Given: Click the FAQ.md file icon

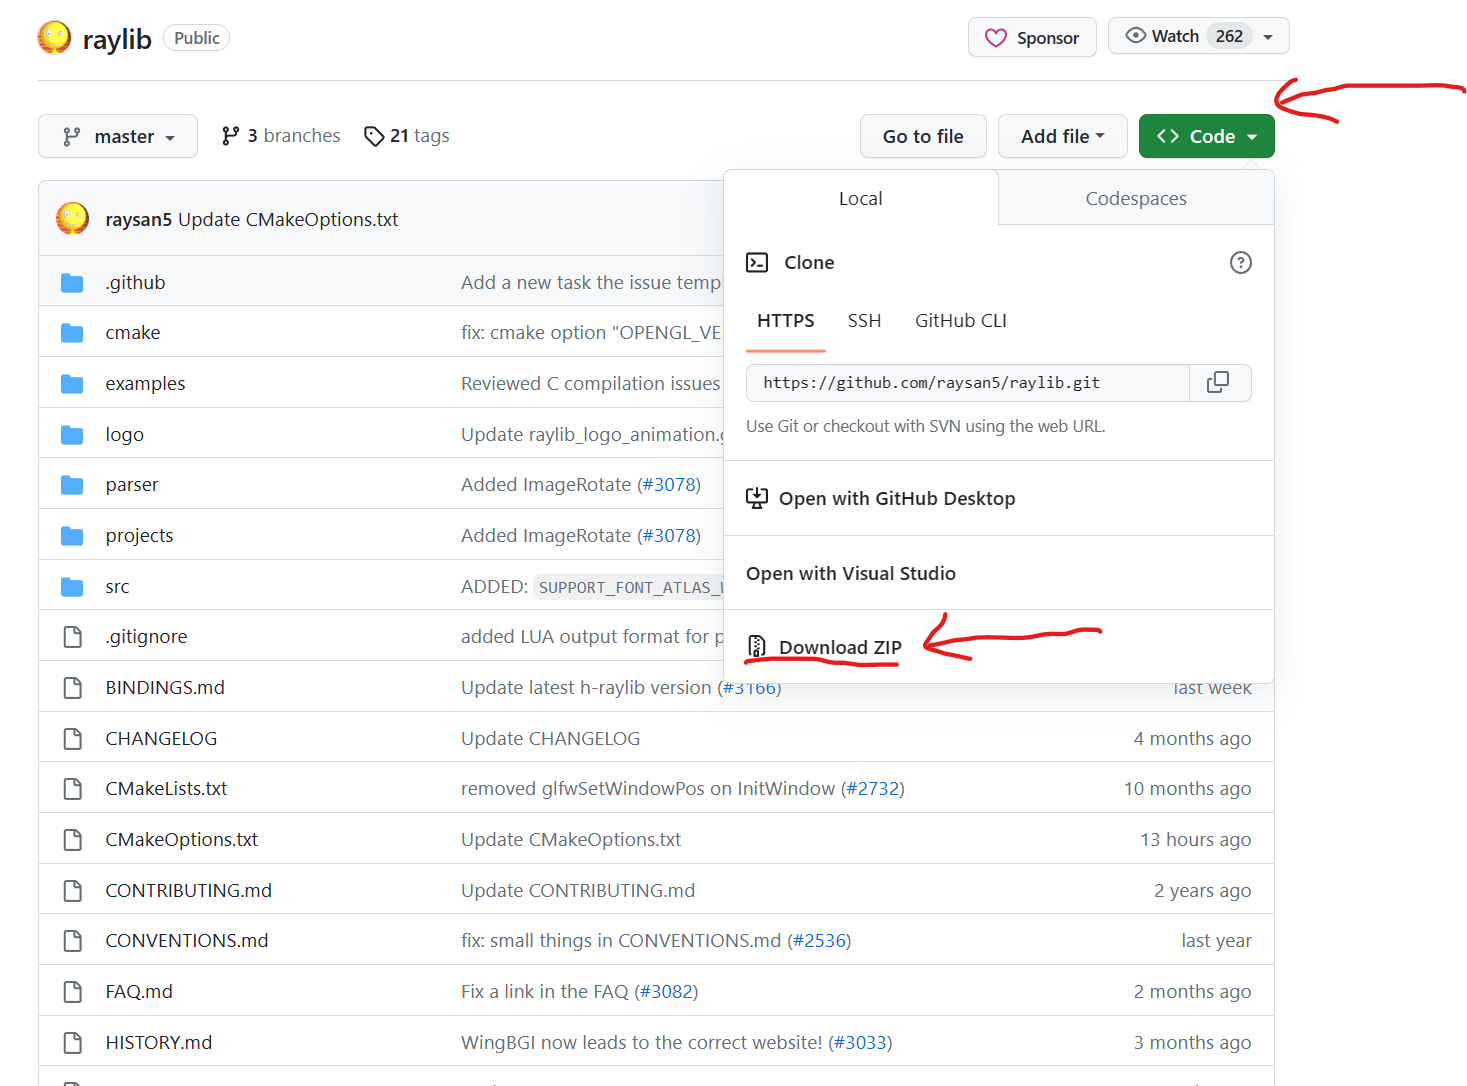Looking at the screenshot, I should point(72,992).
